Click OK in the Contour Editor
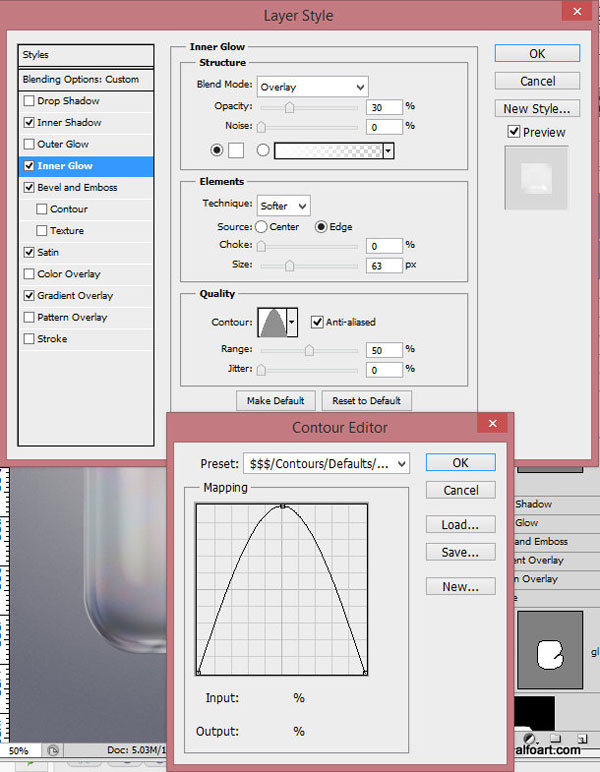 pos(461,463)
